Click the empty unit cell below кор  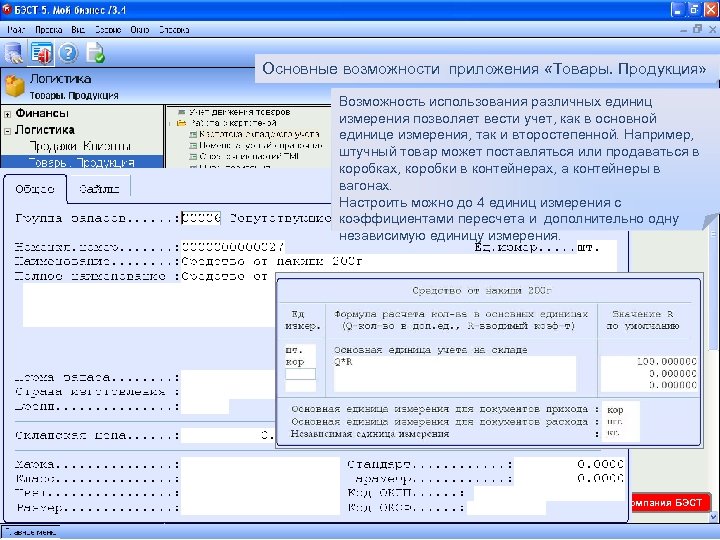coord(300,374)
